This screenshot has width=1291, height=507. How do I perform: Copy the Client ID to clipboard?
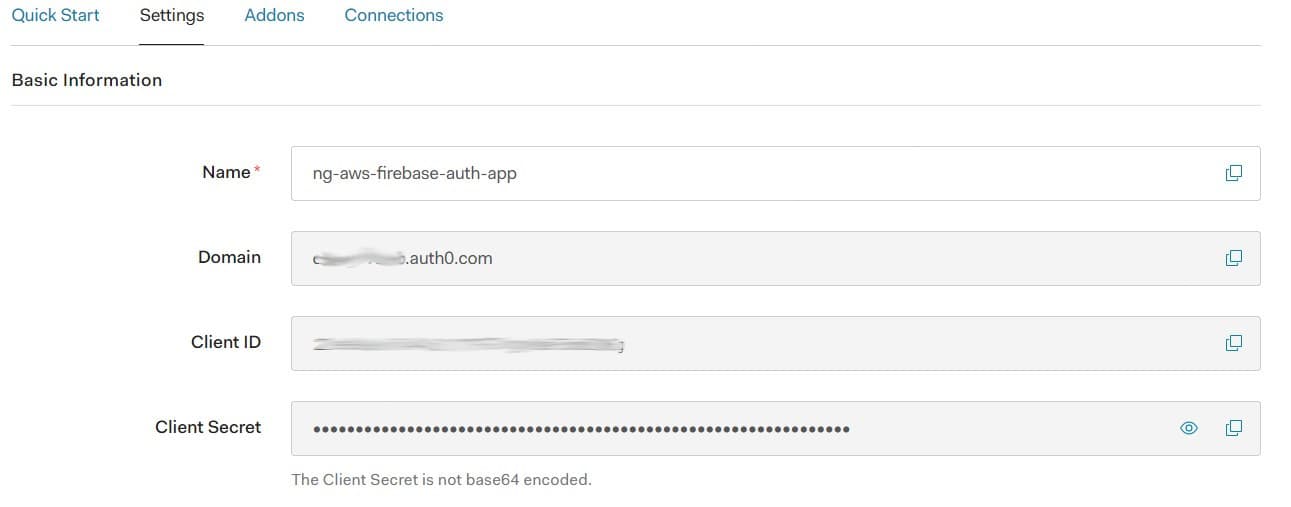click(x=1234, y=343)
